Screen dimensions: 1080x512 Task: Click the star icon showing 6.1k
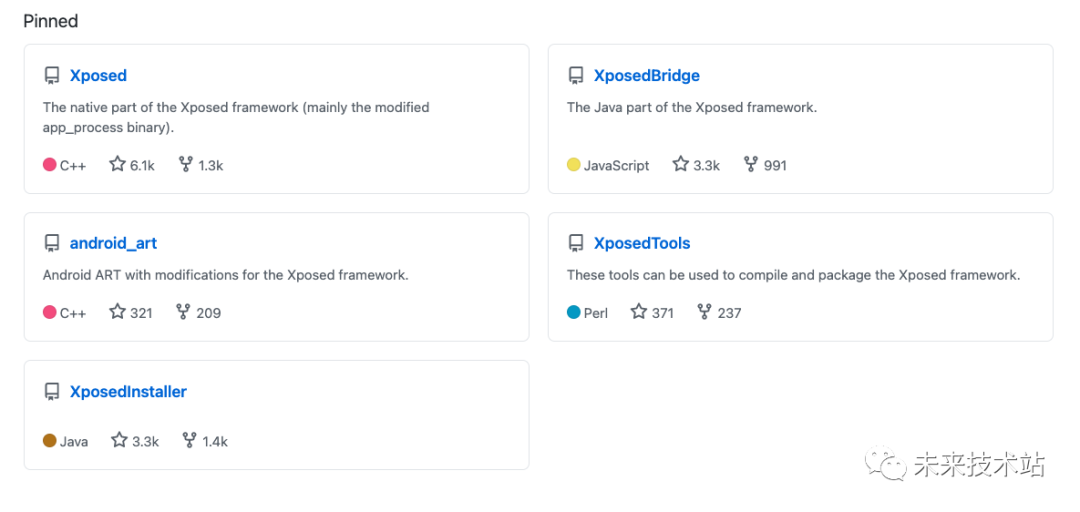[118, 164]
